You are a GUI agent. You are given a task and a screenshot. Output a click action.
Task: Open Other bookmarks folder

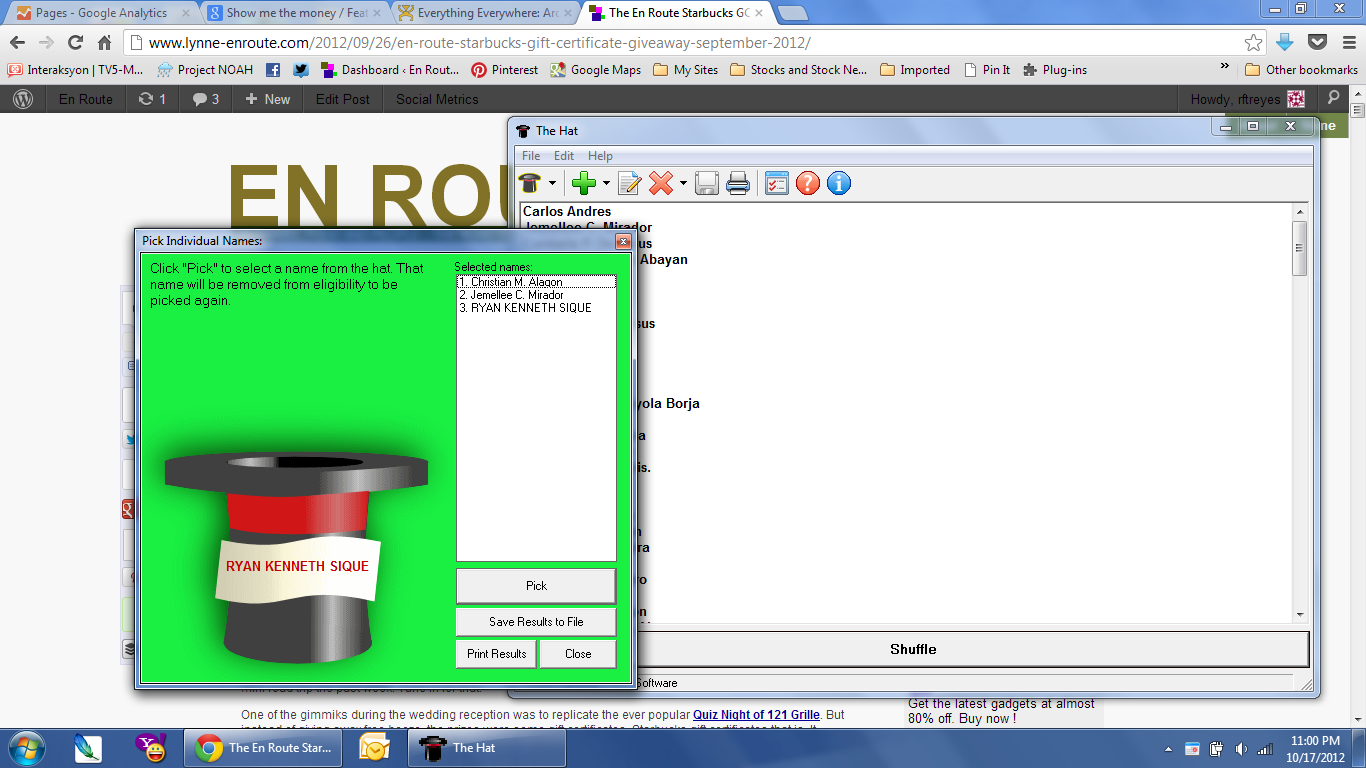[1301, 70]
